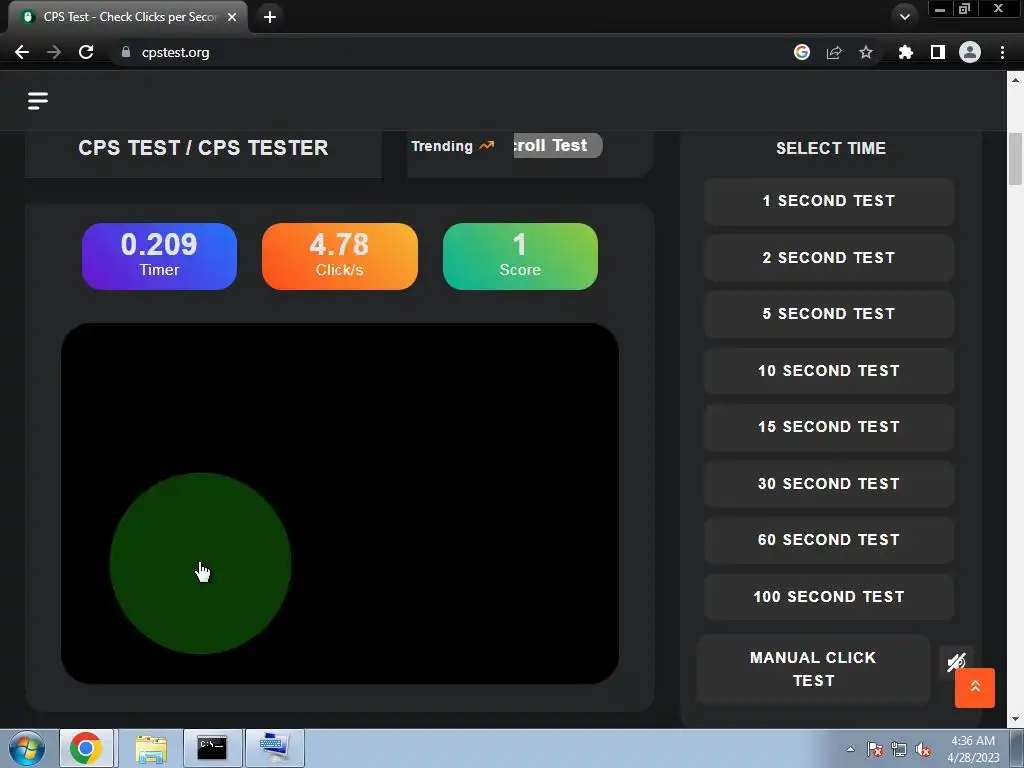1024x768 pixels.
Task: Expand the tab search dropdown arrow
Action: [904, 17]
